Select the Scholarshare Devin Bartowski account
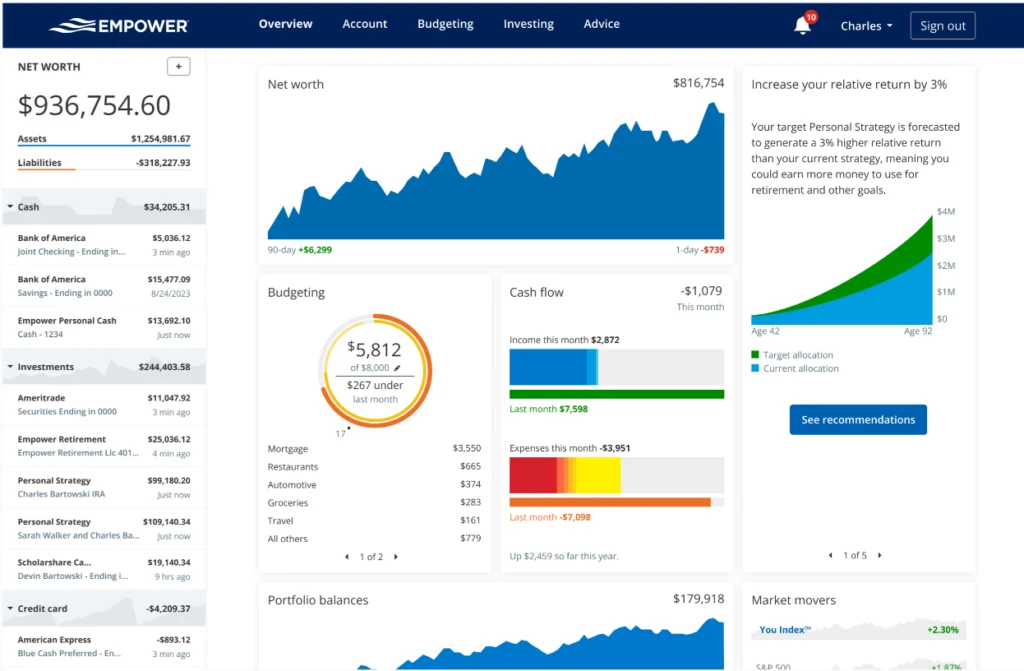The width and height of the screenshot is (1024, 671). pyautogui.click(x=104, y=569)
